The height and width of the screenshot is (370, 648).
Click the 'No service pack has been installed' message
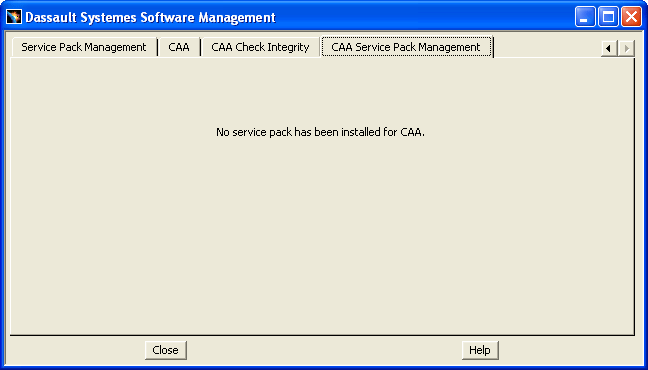(x=320, y=132)
